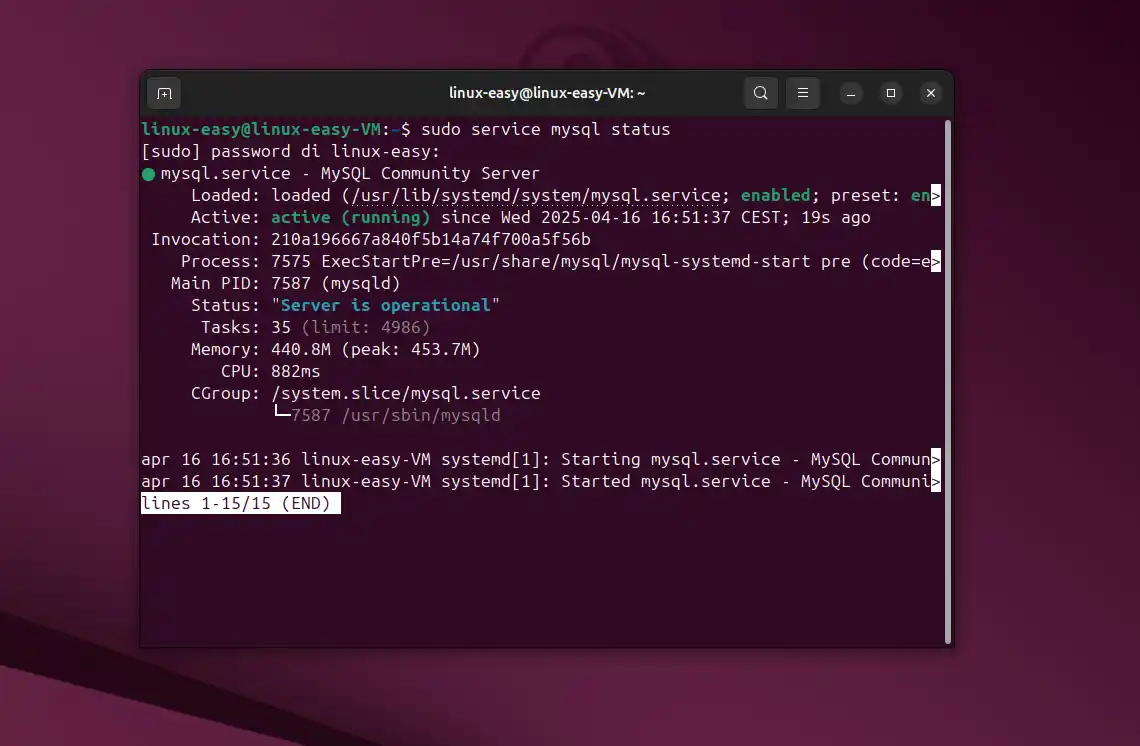
Task: Click the 'lines 1-15/15 (END)' pager indicator
Action: coord(241,503)
